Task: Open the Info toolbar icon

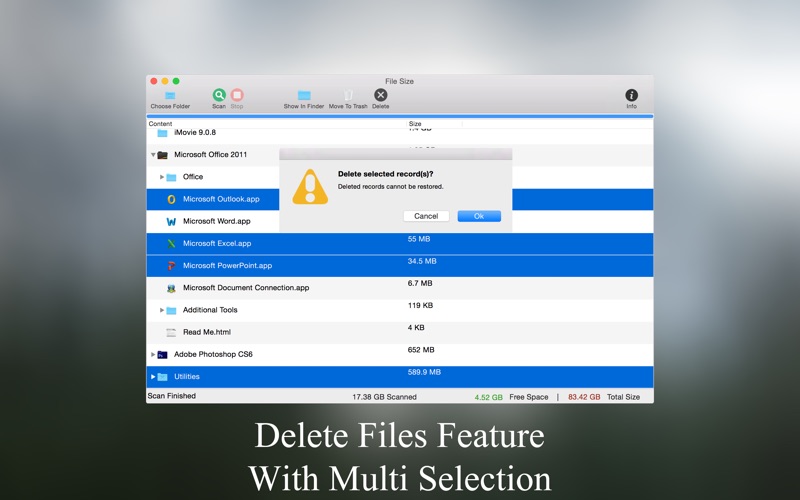Action: coord(632,95)
